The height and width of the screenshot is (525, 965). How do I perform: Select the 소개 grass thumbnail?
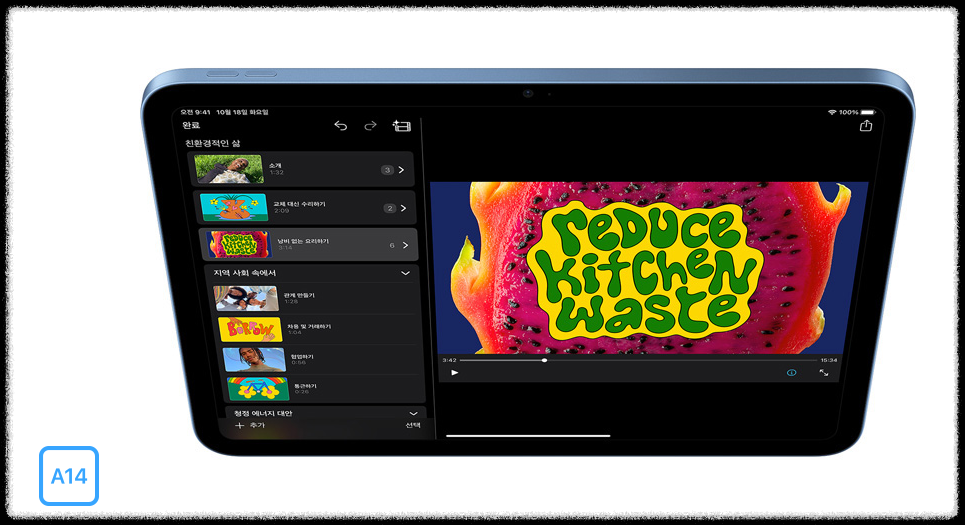(x=229, y=169)
